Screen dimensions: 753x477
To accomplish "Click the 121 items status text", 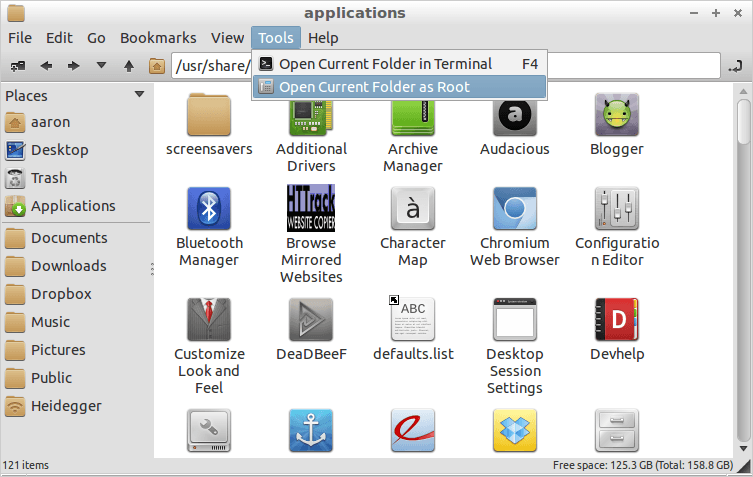I will [26, 465].
